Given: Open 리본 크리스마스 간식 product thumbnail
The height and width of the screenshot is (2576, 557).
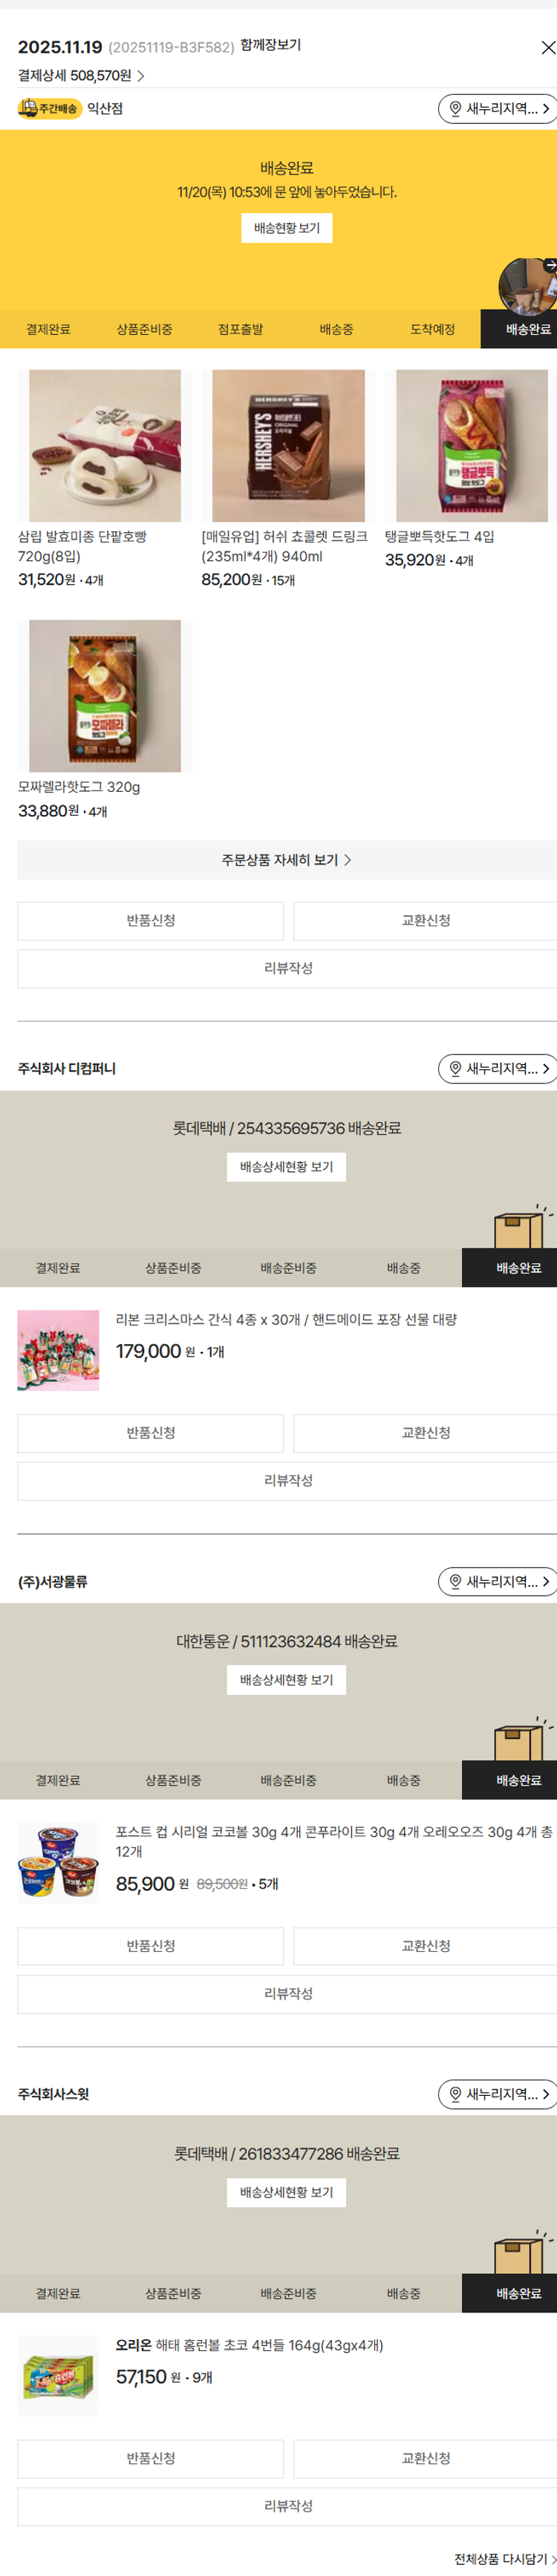Looking at the screenshot, I should 58,1350.
